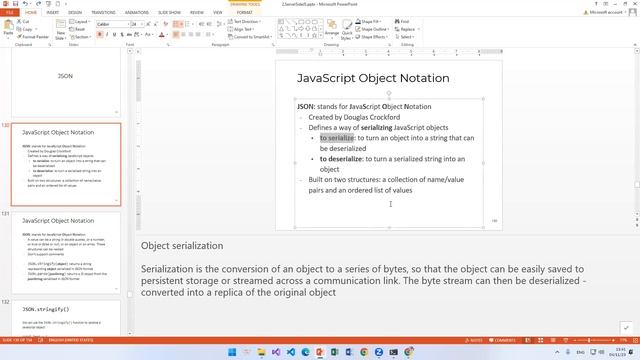Toggle bulleted list

coord(176,24)
